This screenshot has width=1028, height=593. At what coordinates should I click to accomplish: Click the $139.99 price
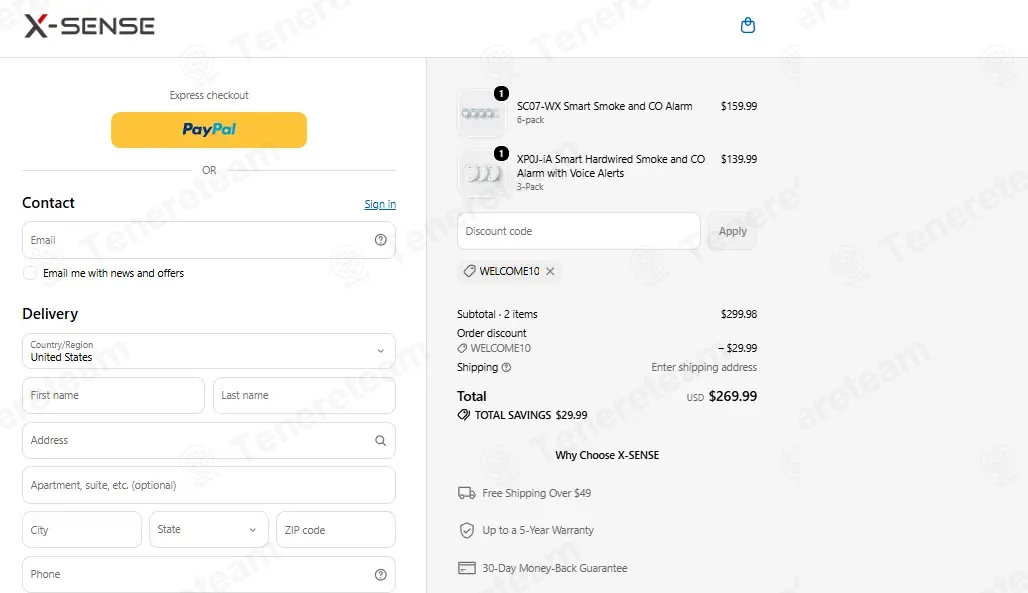(739, 159)
